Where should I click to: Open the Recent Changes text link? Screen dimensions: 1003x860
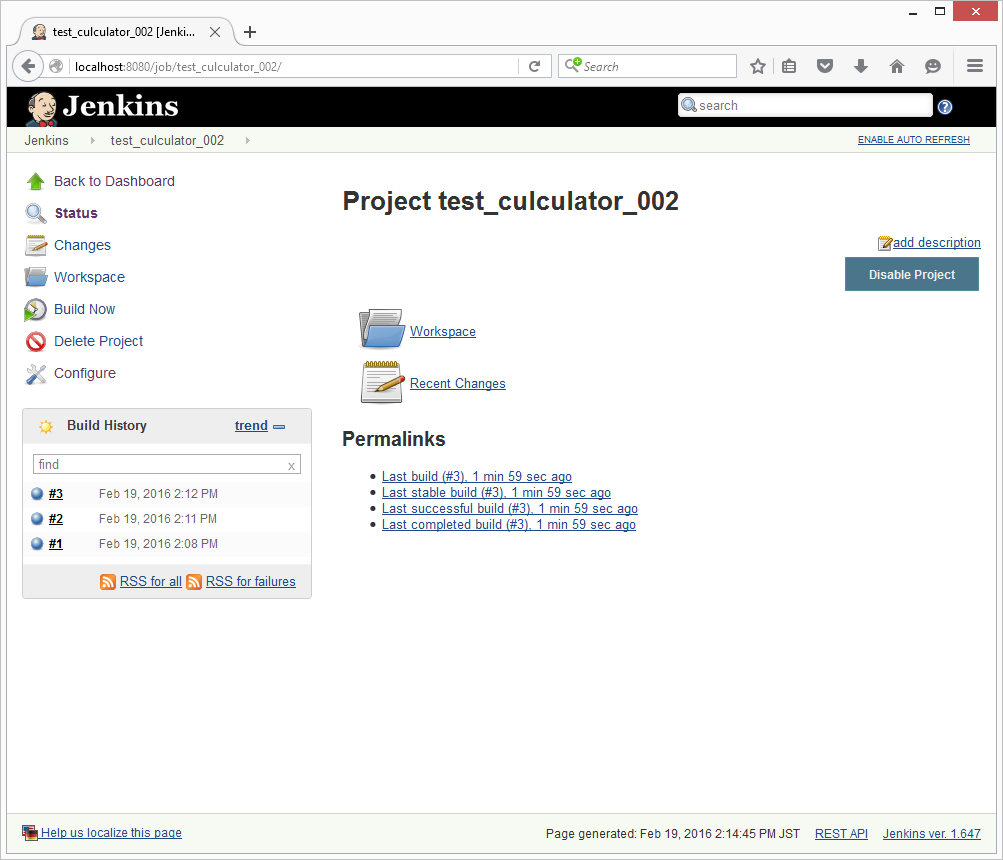click(x=457, y=384)
